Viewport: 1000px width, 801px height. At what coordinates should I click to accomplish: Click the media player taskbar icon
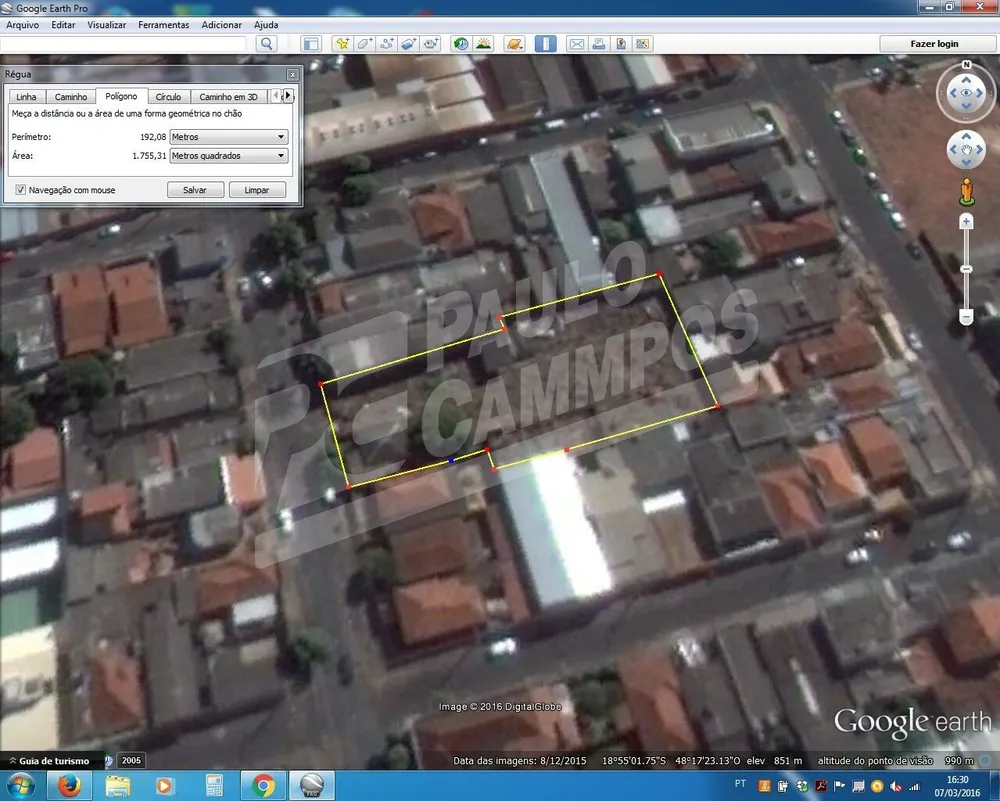pyautogui.click(x=165, y=785)
